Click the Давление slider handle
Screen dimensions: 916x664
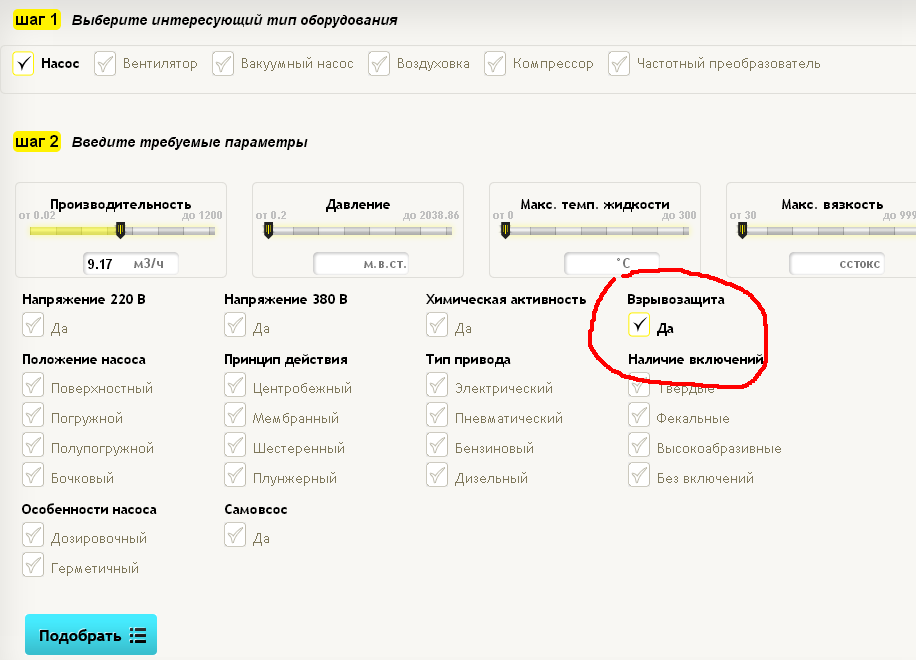[x=268, y=231]
